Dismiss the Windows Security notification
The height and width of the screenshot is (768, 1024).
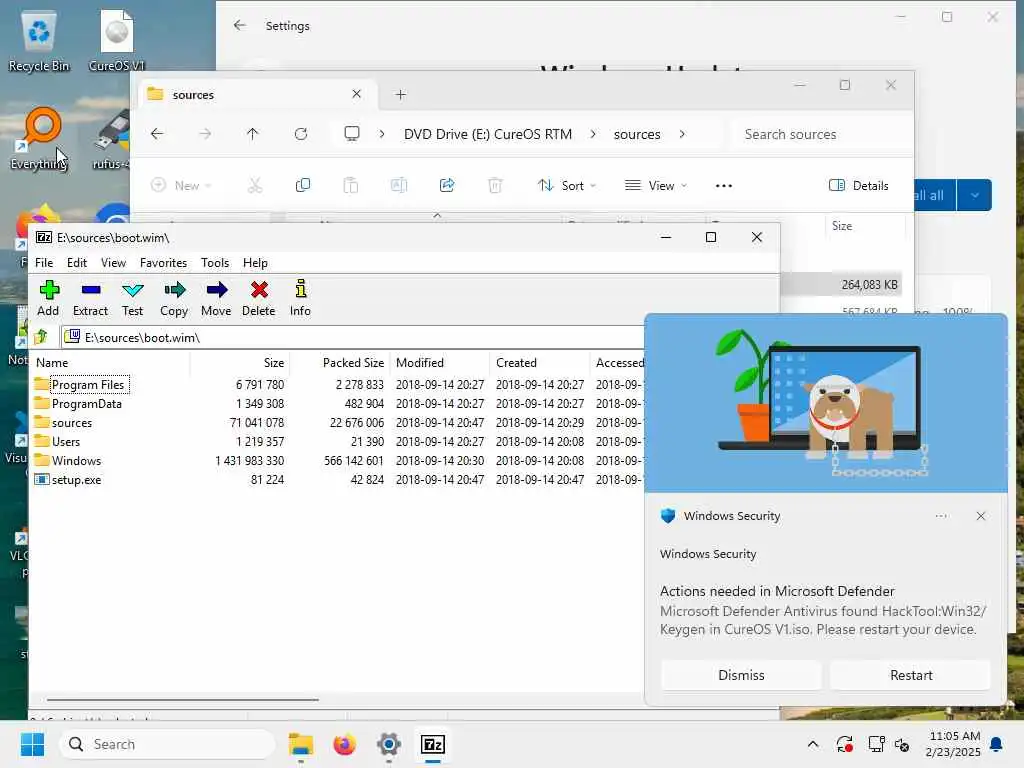(741, 675)
